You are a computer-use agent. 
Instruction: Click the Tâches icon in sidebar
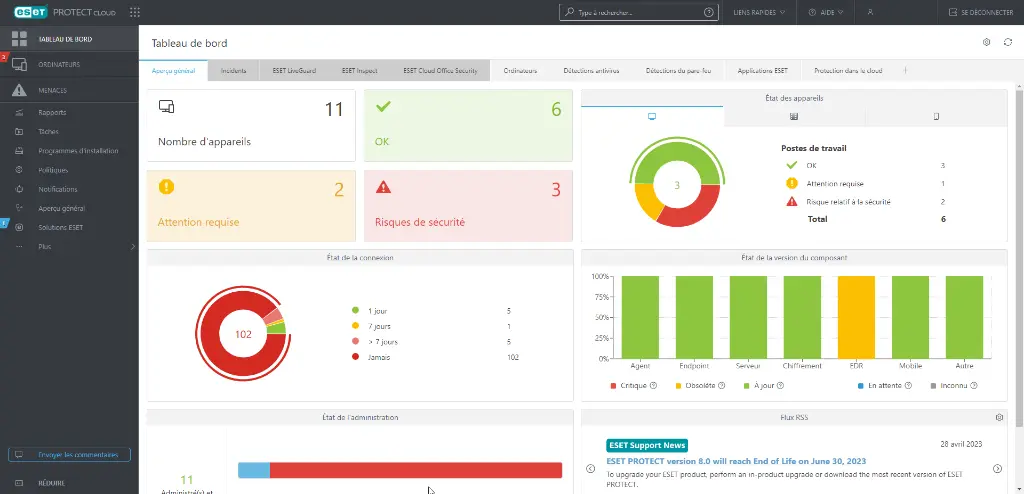[19, 131]
